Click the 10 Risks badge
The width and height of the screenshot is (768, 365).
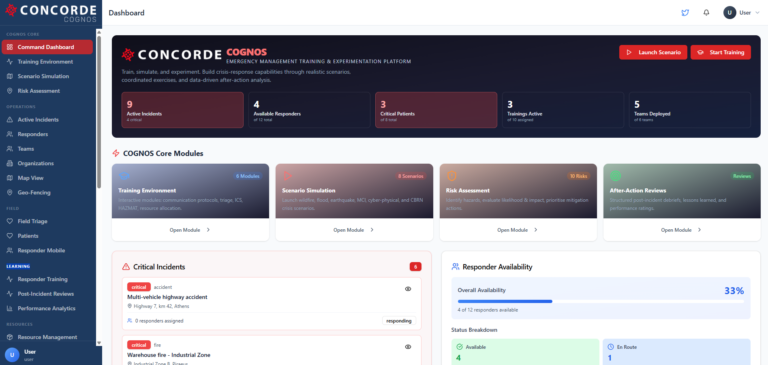coord(579,176)
